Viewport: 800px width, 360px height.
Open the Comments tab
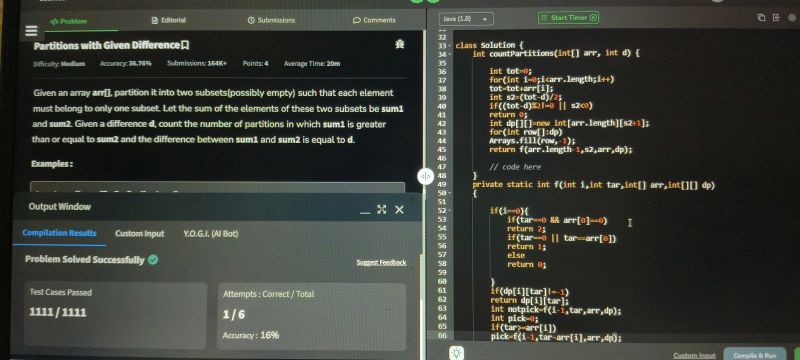click(x=374, y=20)
